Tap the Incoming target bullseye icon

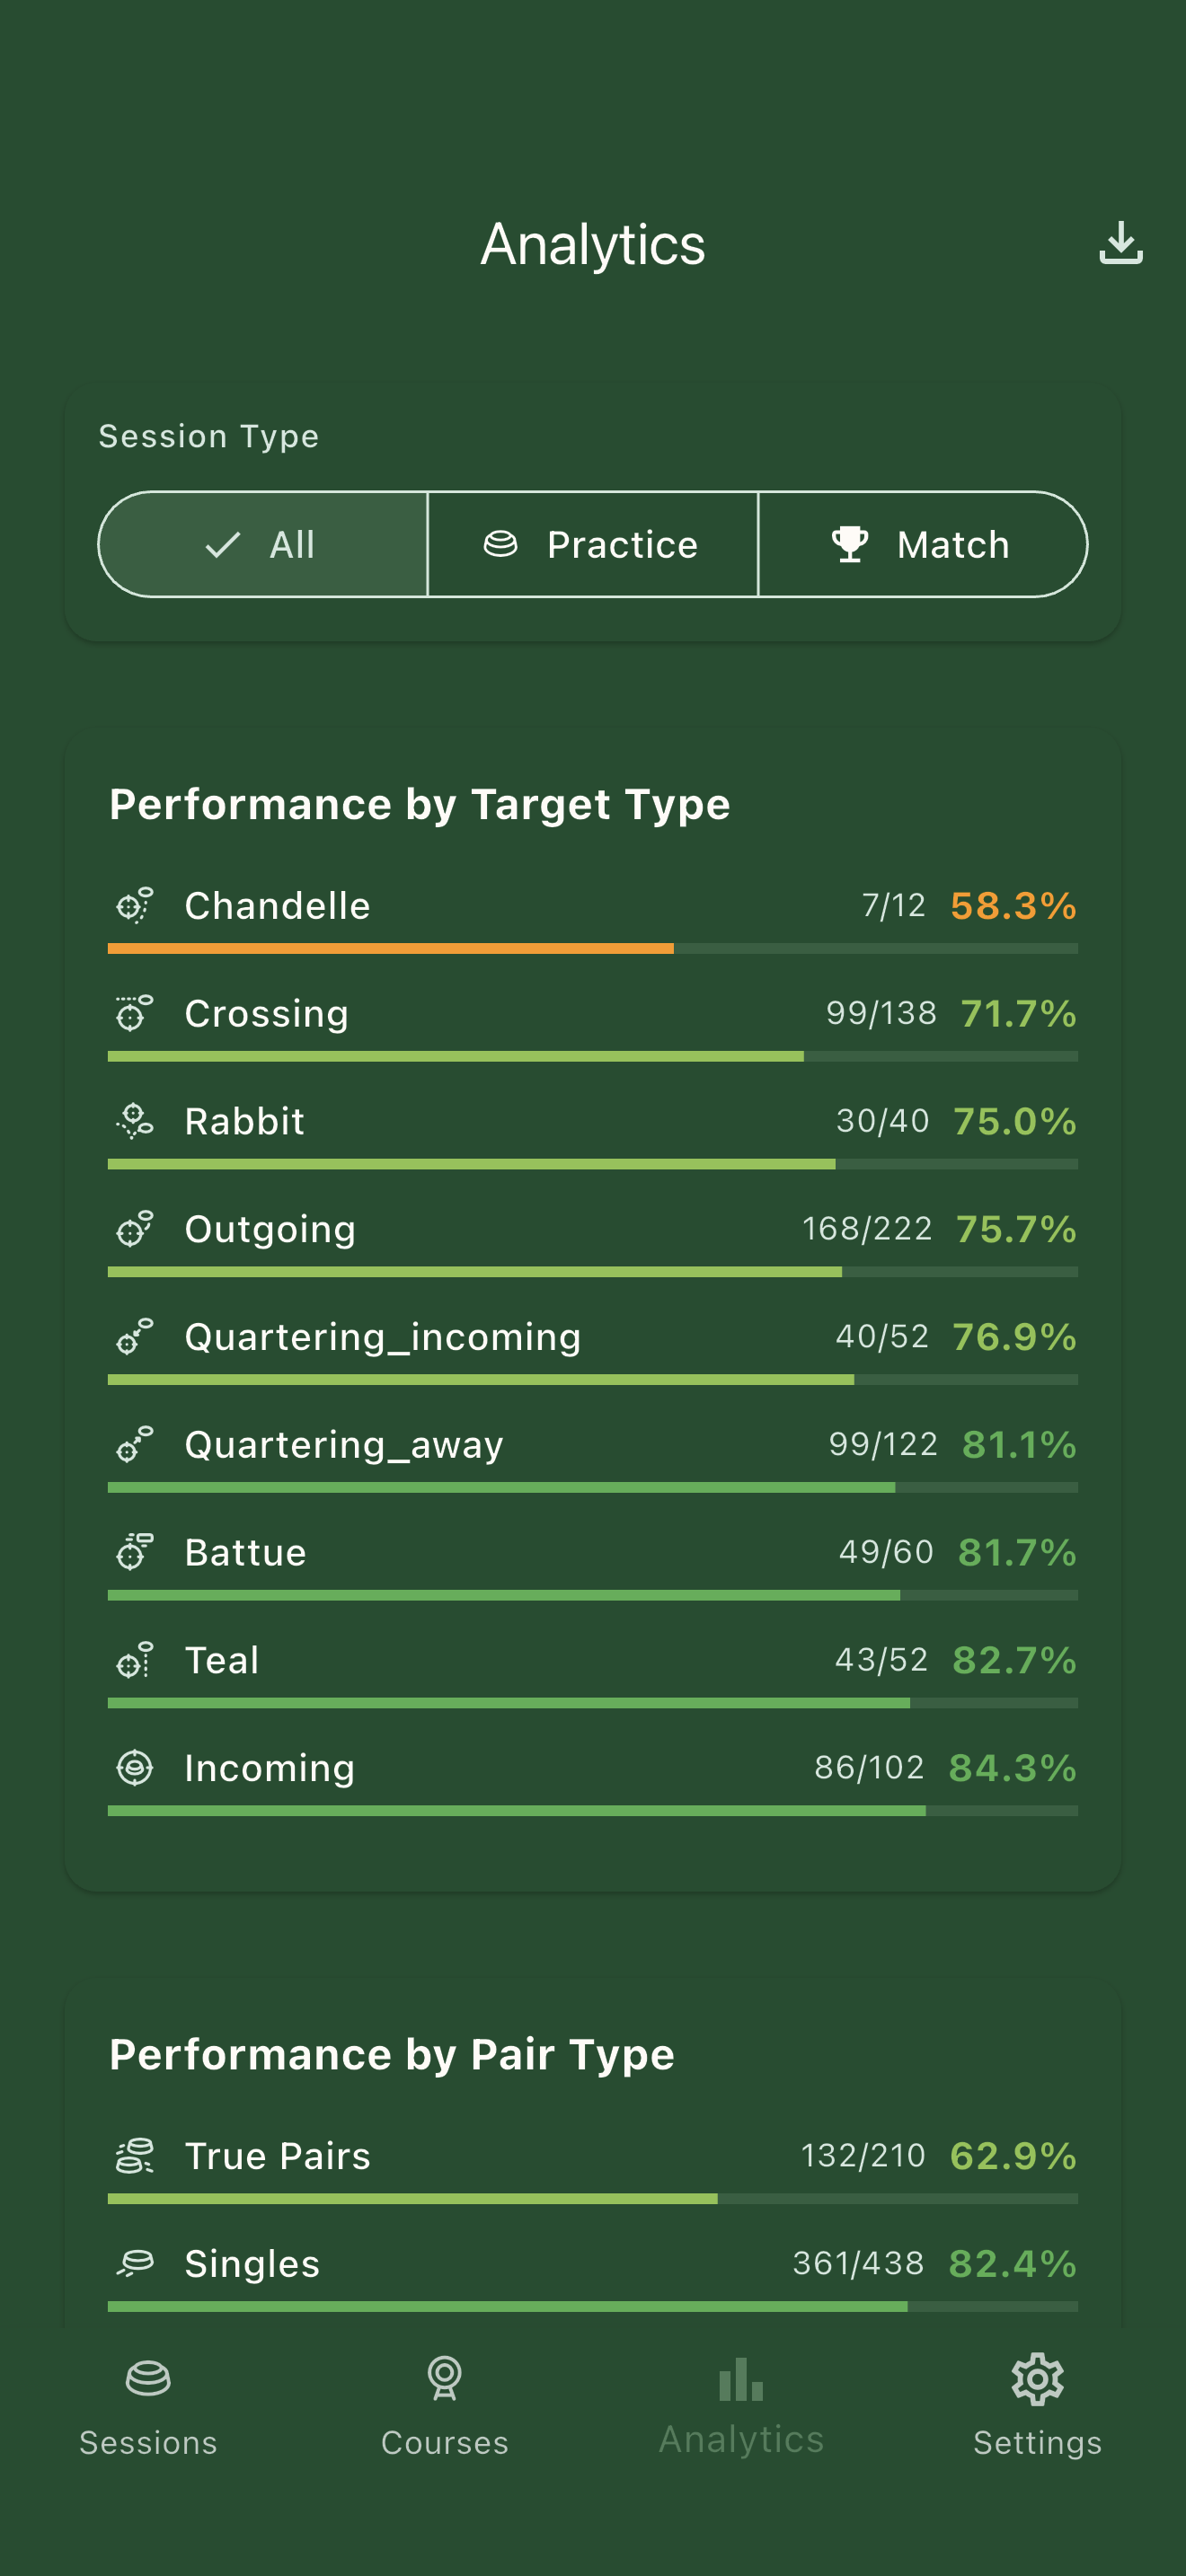(135, 1767)
